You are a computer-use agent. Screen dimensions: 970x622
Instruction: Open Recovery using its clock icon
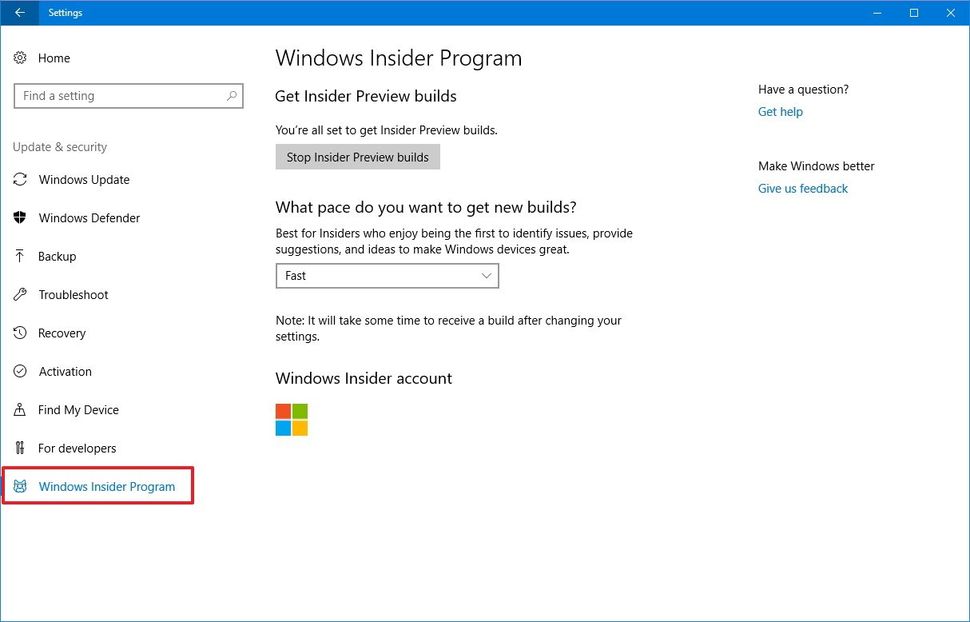coord(21,333)
